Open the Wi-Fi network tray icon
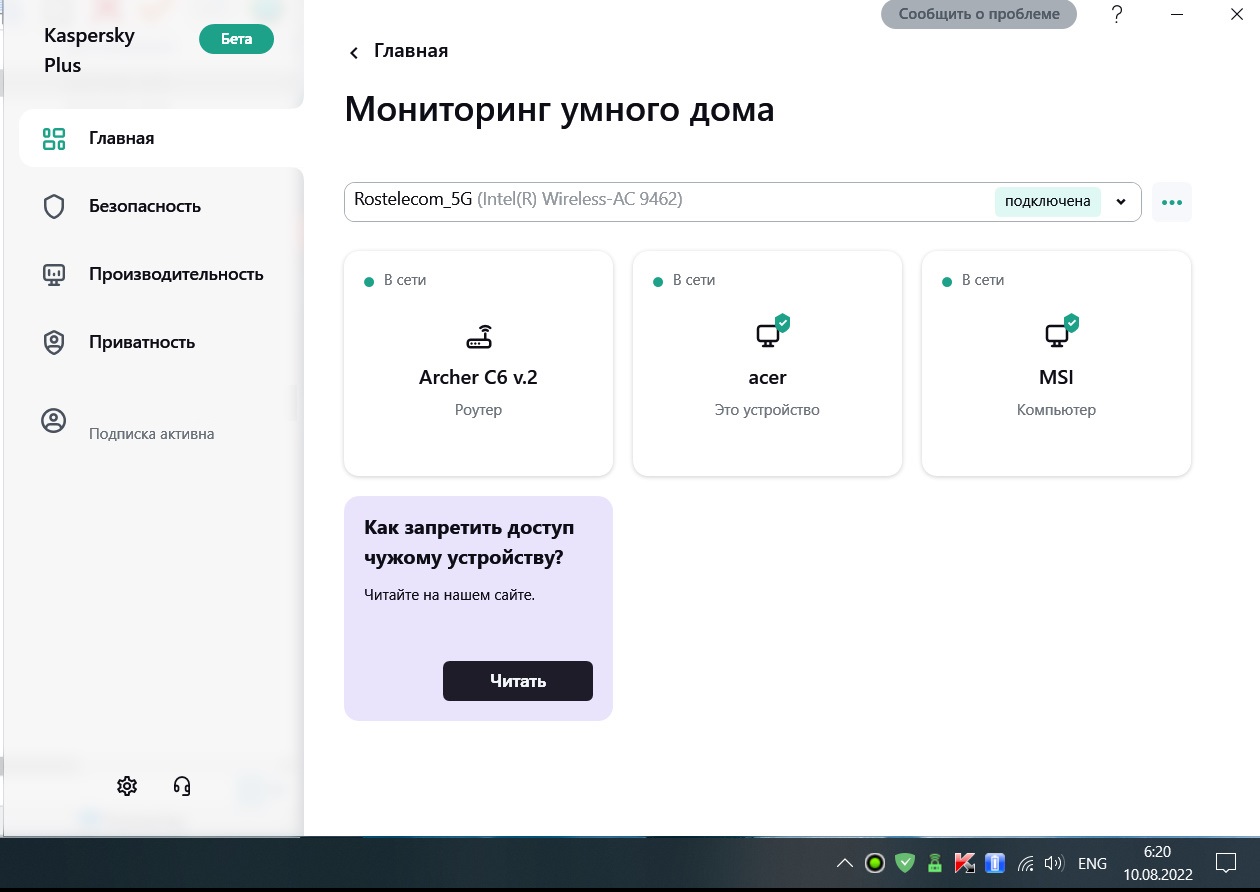 [x=1025, y=863]
